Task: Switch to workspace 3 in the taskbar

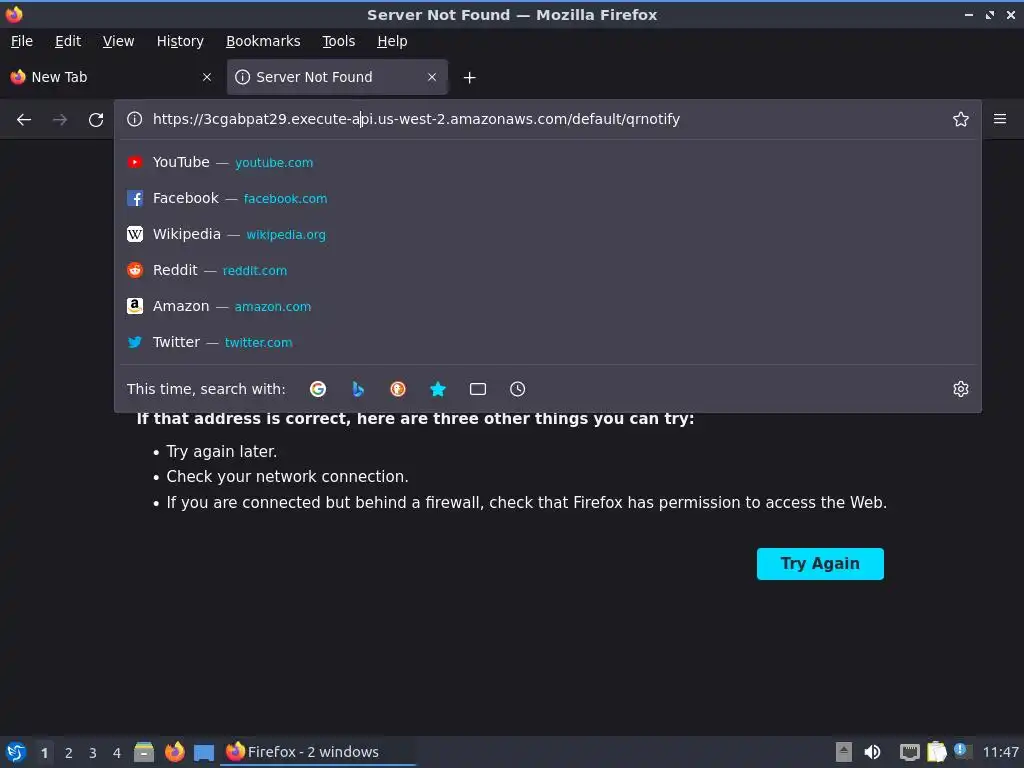Action: 93,753
